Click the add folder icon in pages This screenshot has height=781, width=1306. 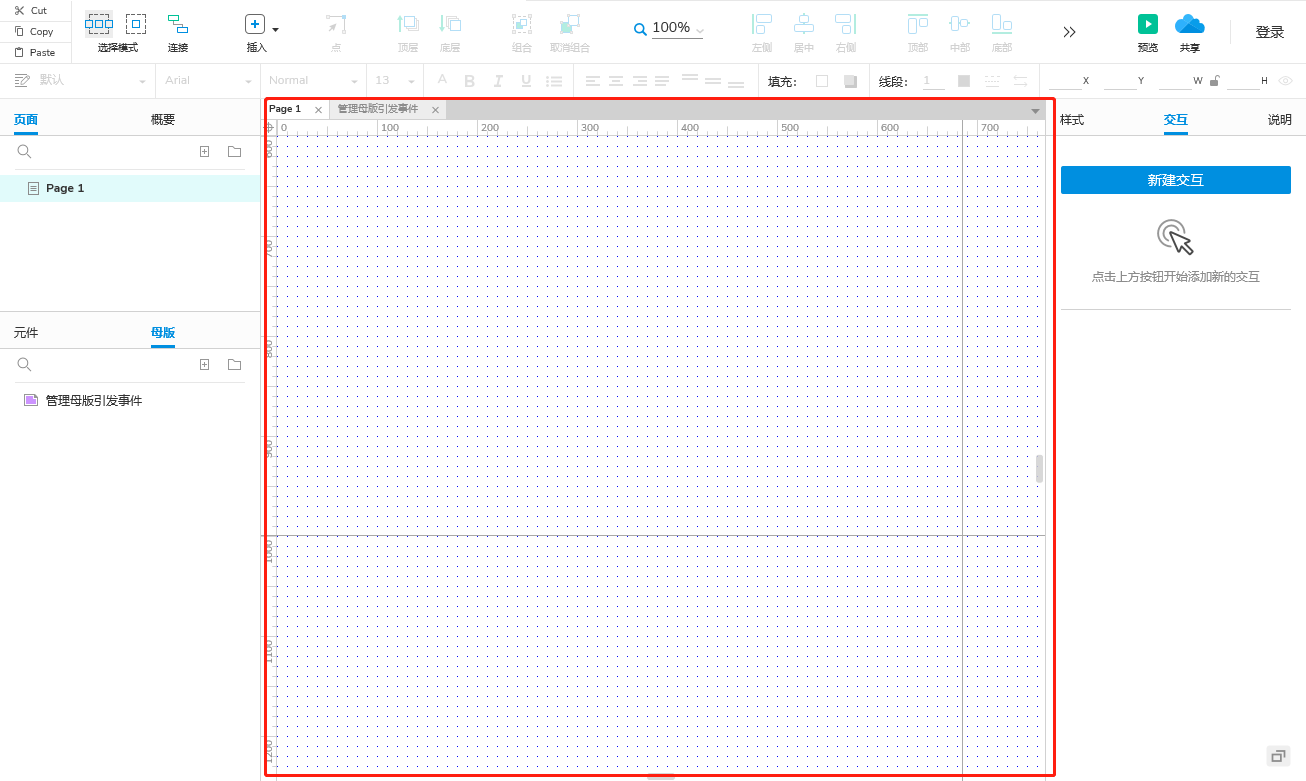(234, 152)
